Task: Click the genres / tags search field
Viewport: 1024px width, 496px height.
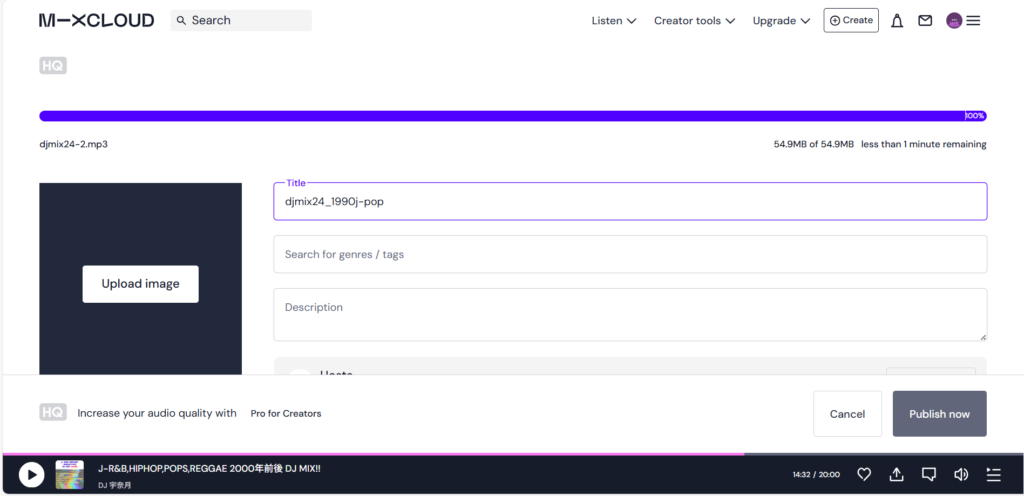Action: pos(630,254)
